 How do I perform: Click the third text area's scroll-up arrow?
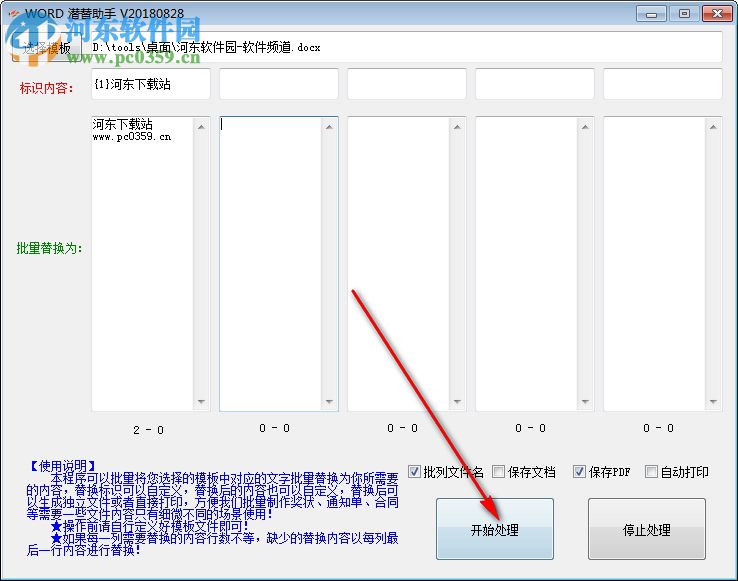[457, 127]
